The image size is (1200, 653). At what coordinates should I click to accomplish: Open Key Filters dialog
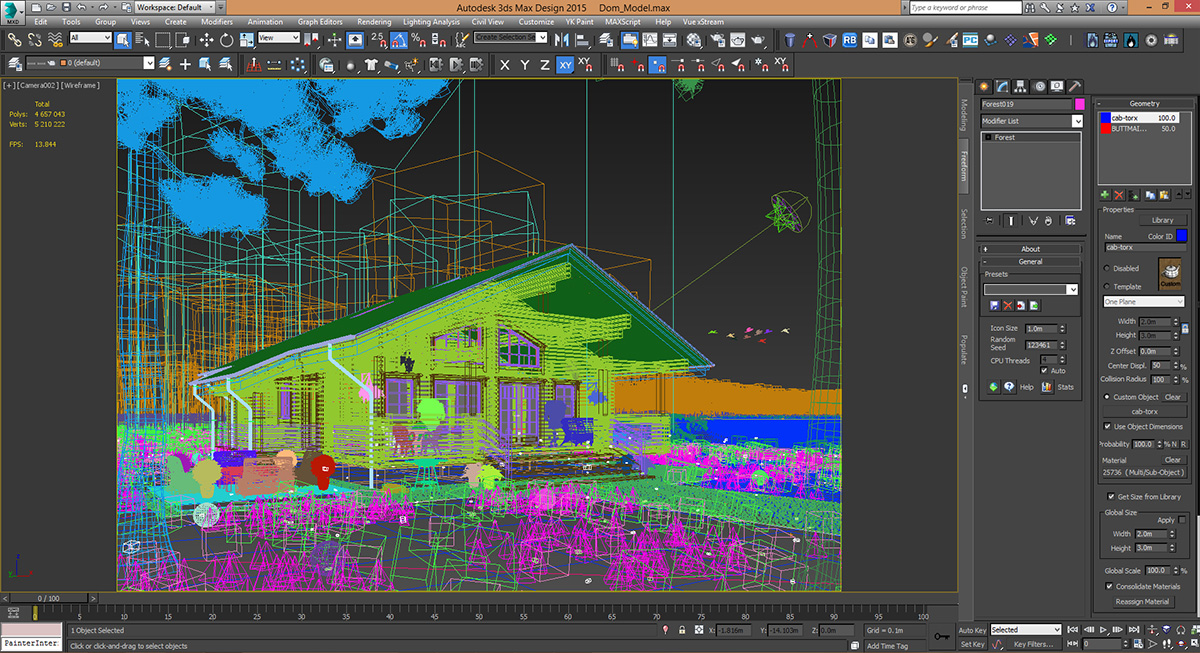coord(1034,644)
